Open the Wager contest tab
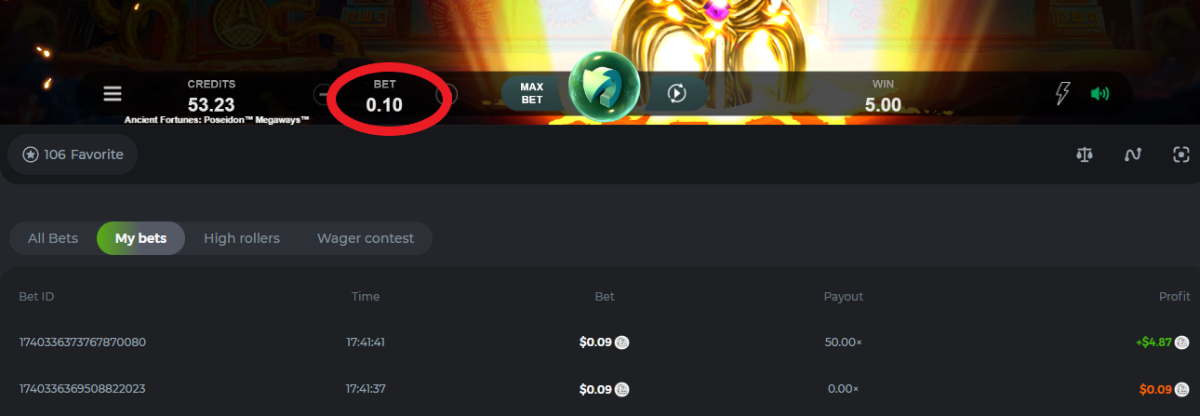The height and width of the screenshot is (416, 1200). (x=365, y=238)
